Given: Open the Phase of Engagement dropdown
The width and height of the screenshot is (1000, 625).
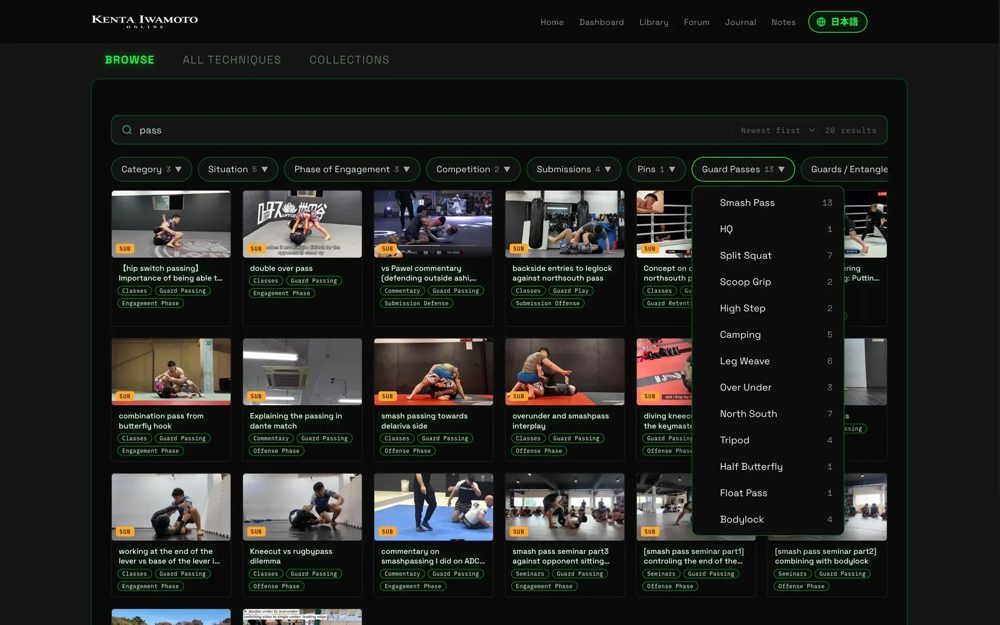Looking at the screenshot, I should [351, 170].
